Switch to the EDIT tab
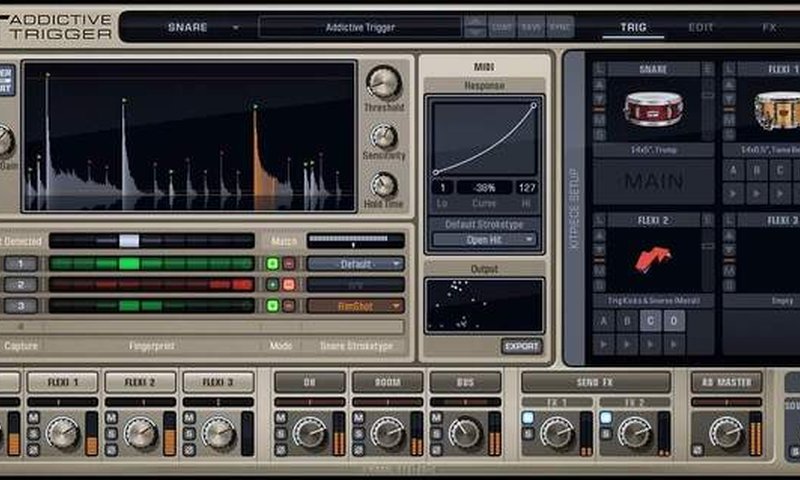The image size is (800, 480). coord(701,27)
